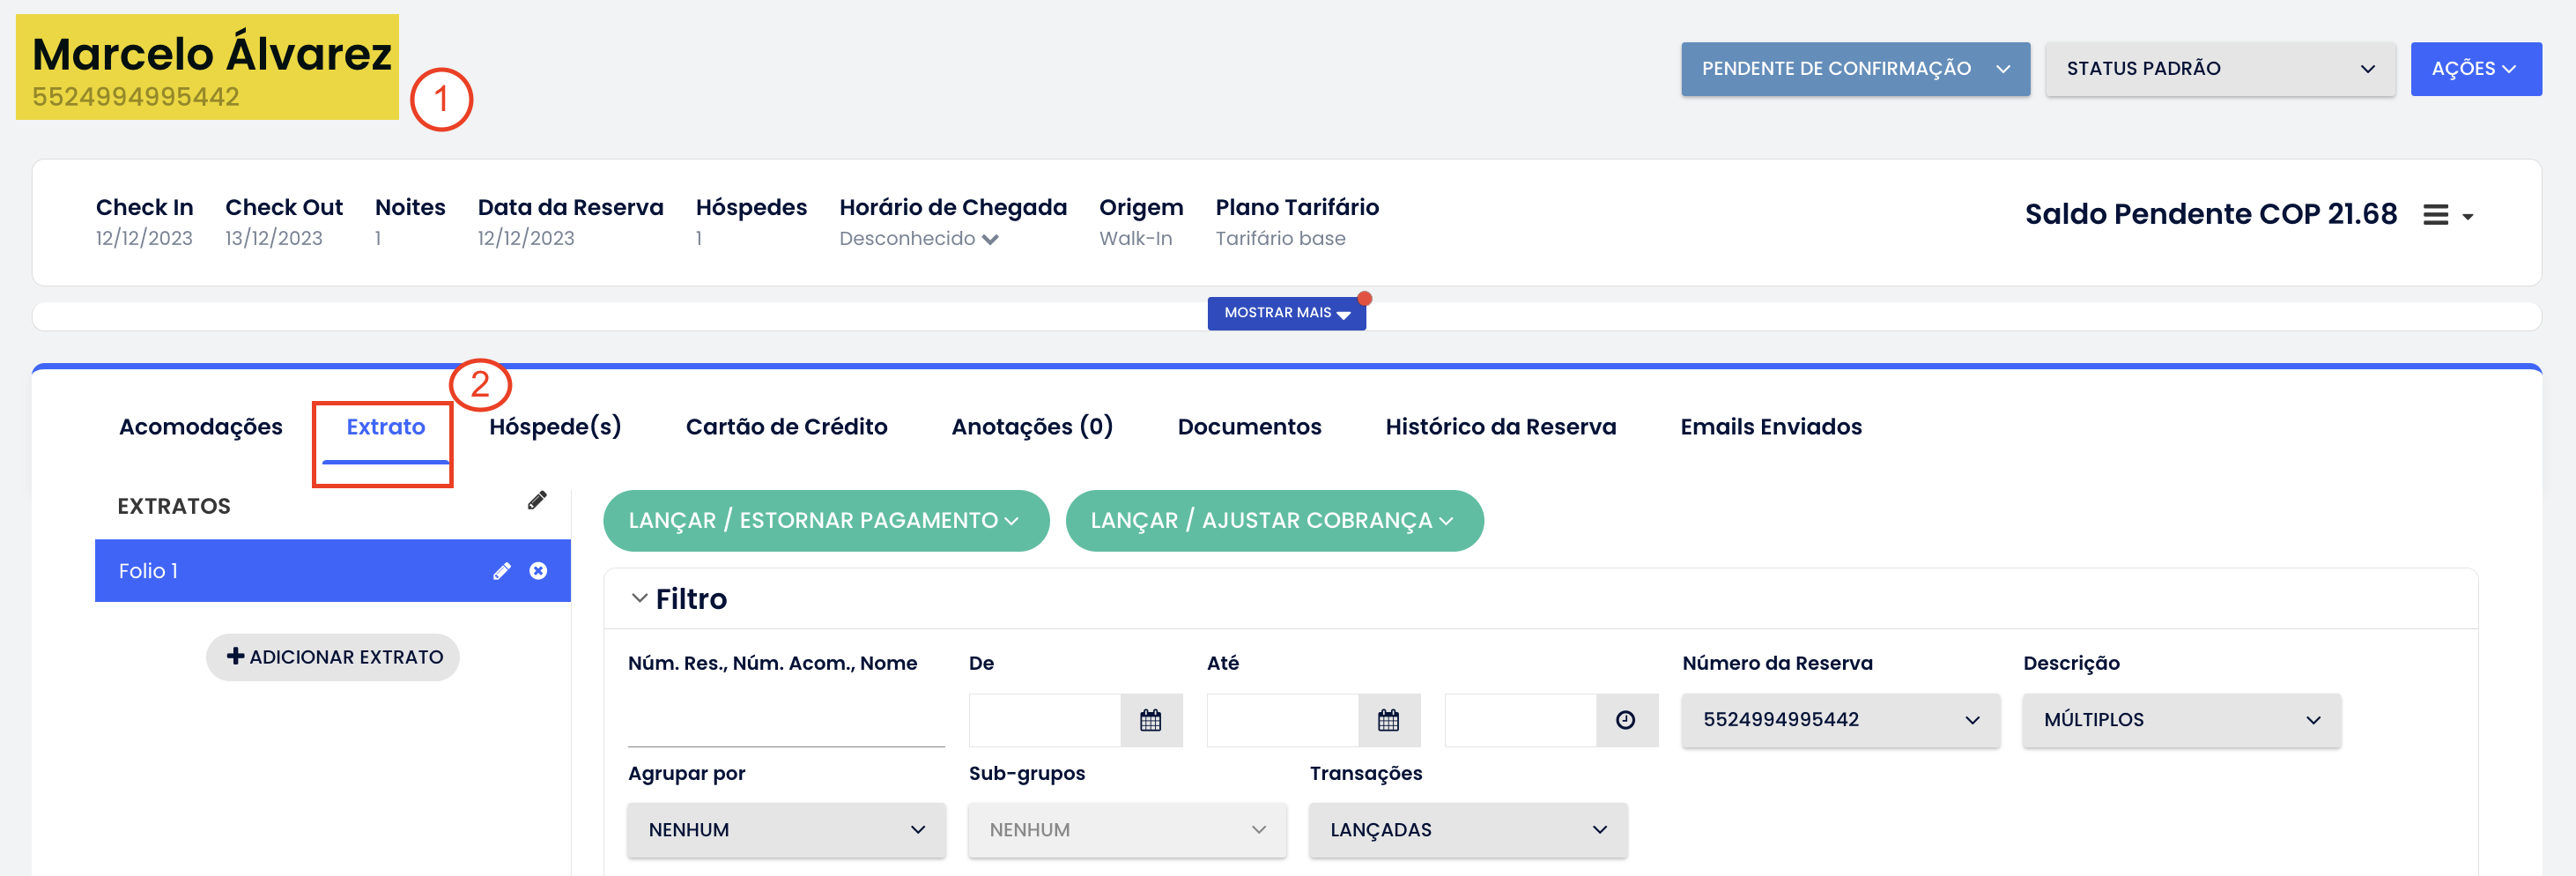Click Lançar / Estornar Pagamento button
The image size is (2576, 876).
coord(825,520)
